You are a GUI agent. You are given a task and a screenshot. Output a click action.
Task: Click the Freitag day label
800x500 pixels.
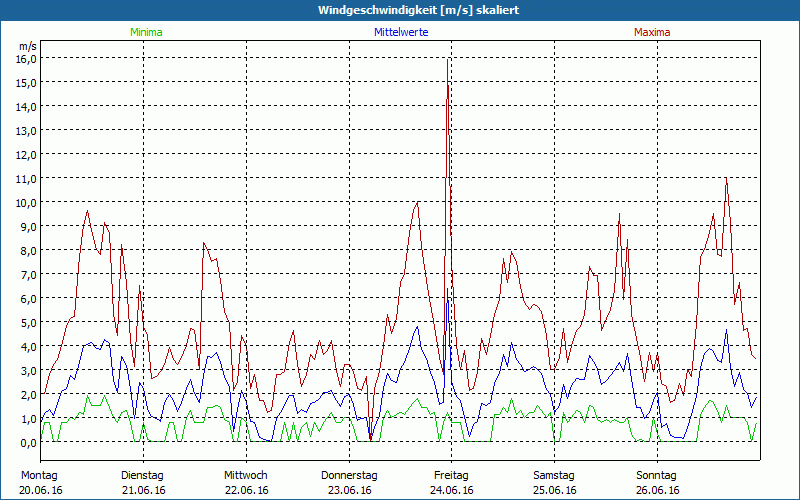[451, 476]
